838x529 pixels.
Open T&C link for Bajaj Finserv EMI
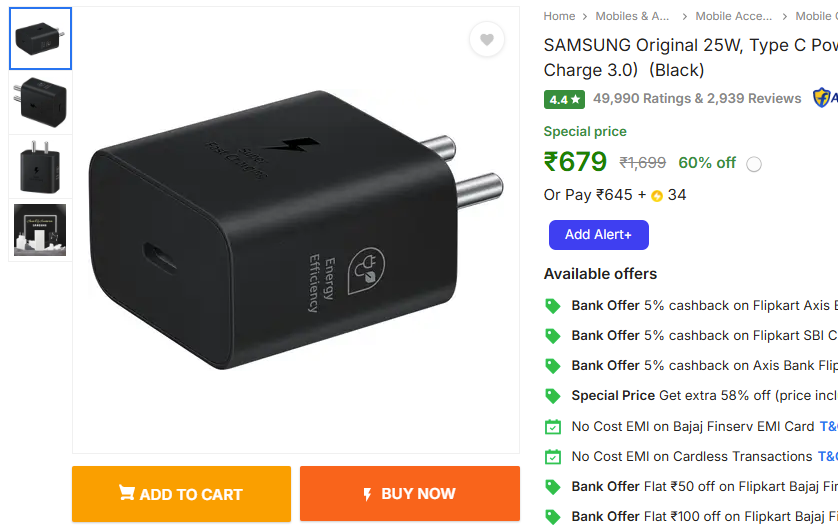click(x=828, y=426)
